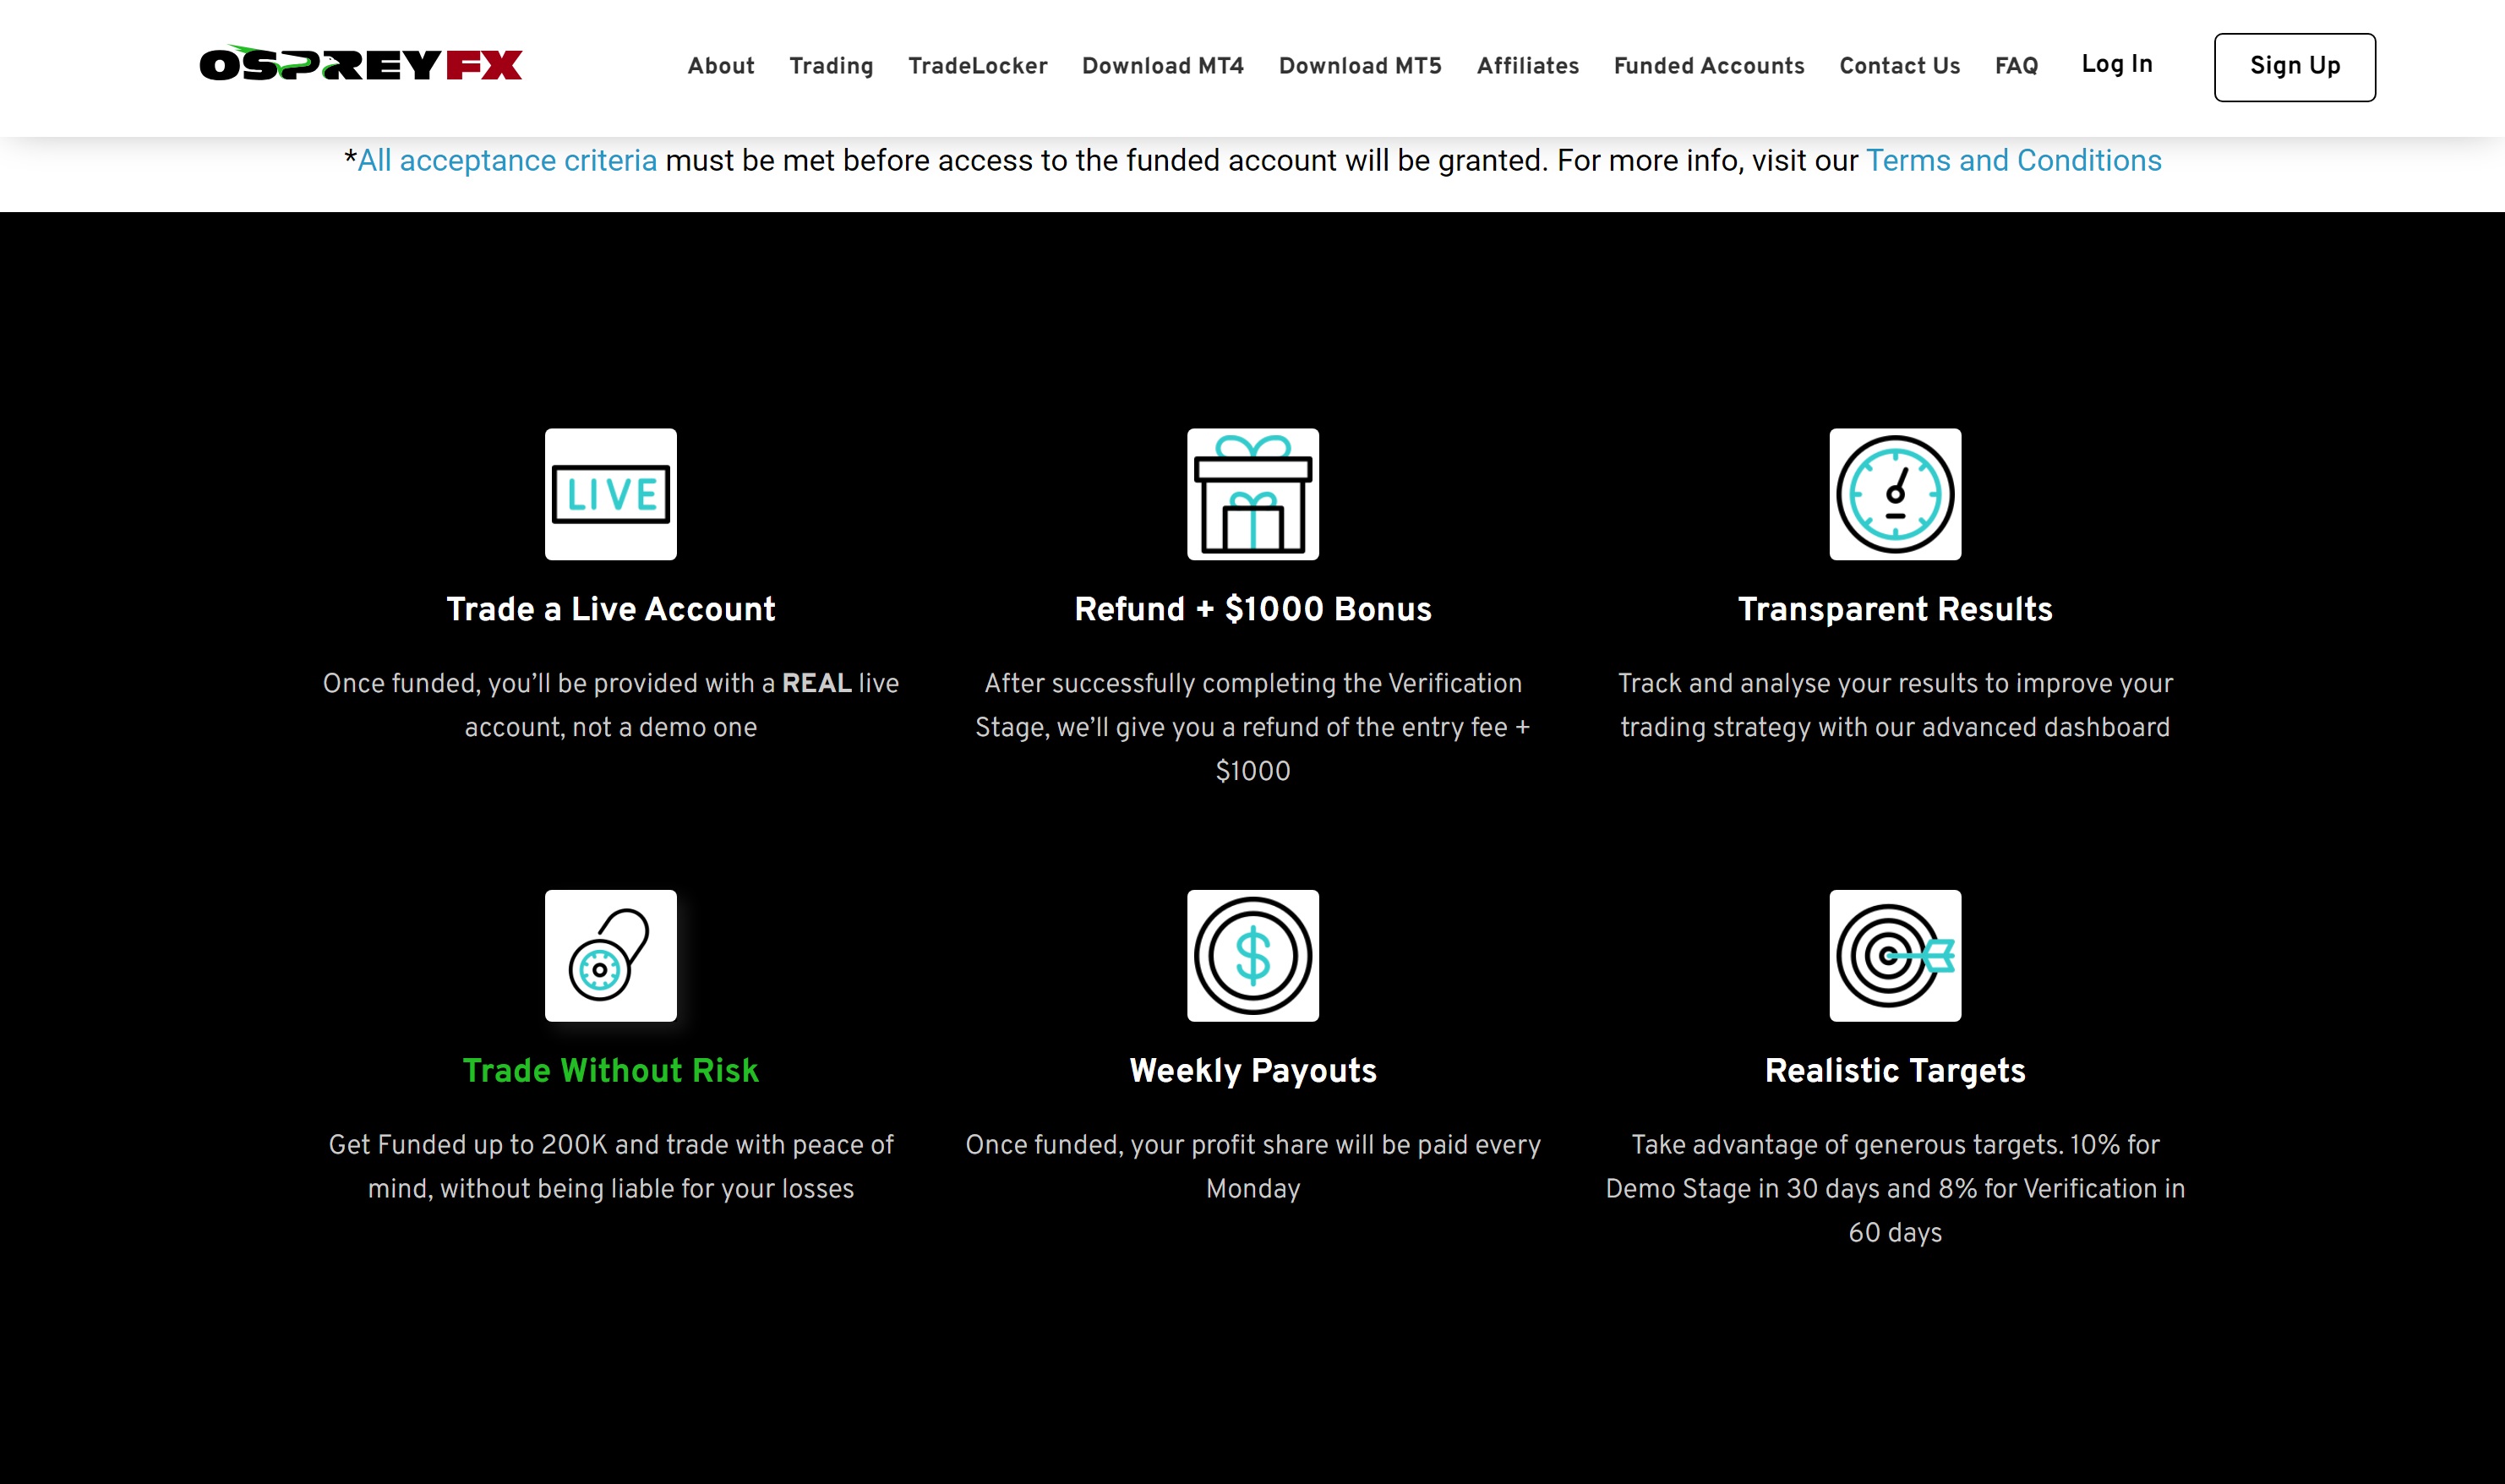Click the Transparent Results clock icon
The image size is (2505, 1484).
click(1894, 493)
